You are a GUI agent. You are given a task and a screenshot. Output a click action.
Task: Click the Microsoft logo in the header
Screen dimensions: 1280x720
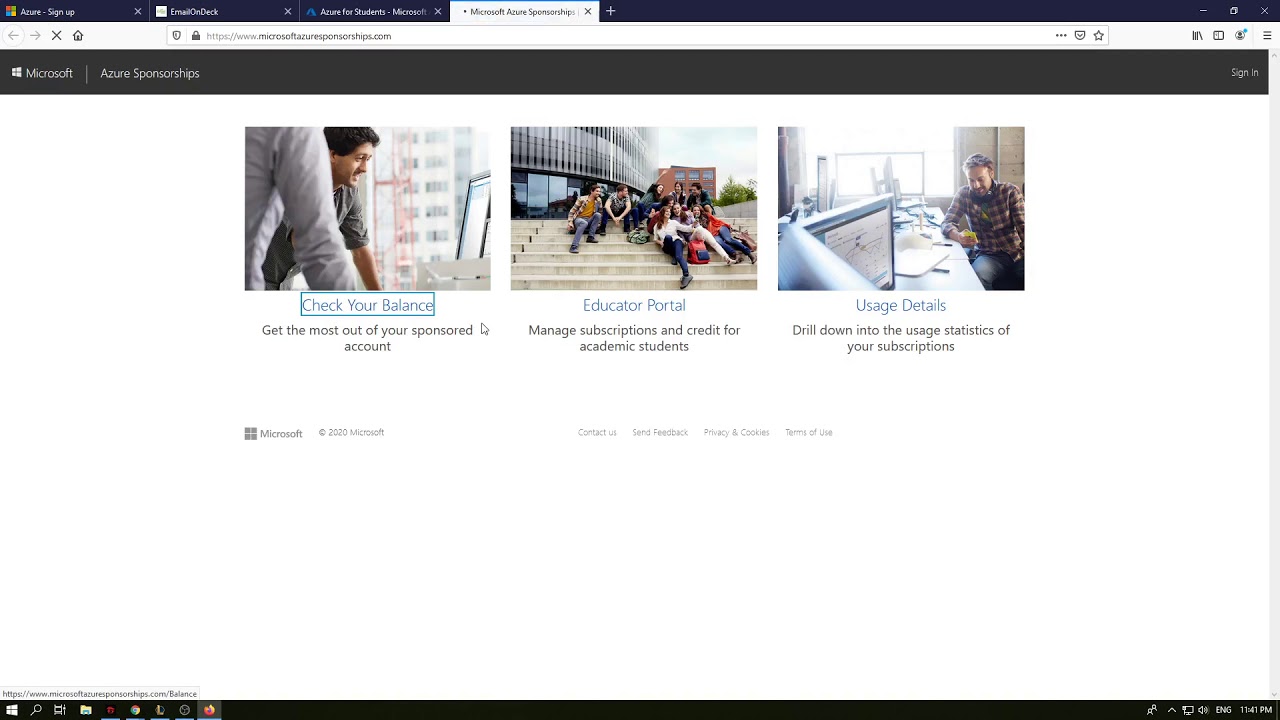click(42, 73)
